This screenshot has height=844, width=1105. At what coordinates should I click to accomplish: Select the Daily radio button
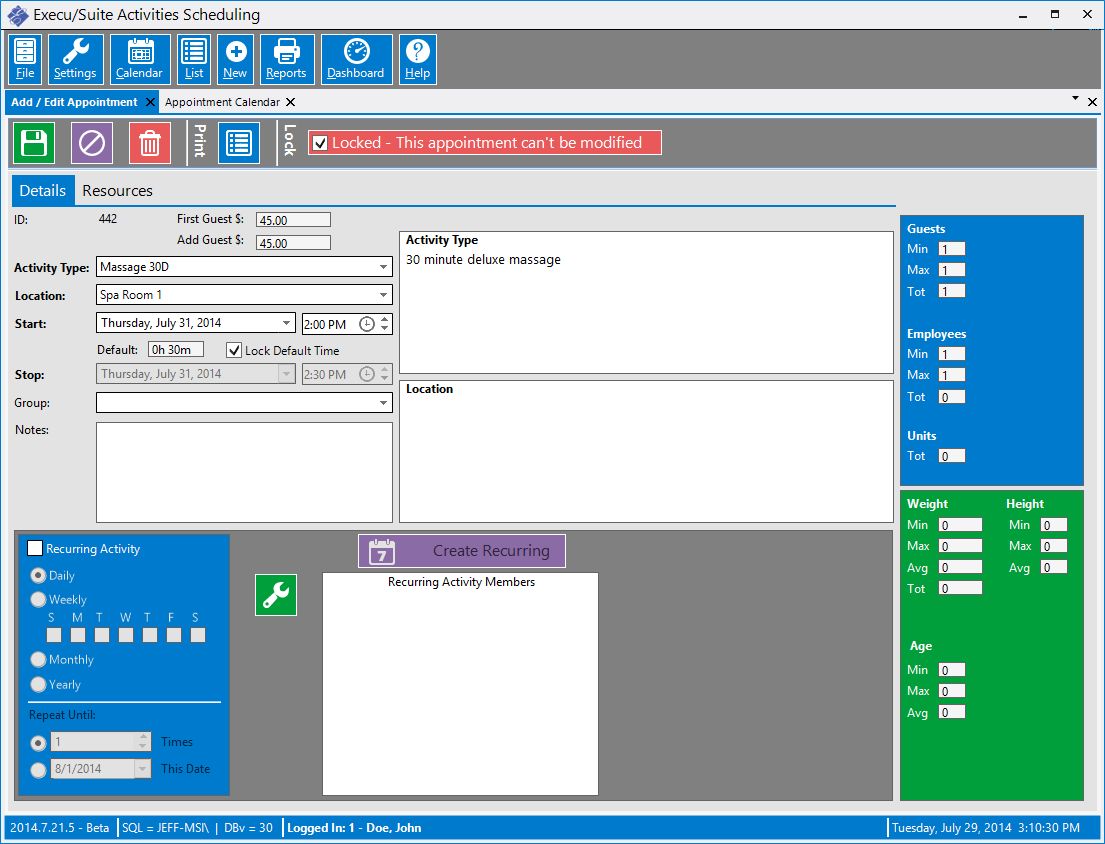[x=38, y=576]
